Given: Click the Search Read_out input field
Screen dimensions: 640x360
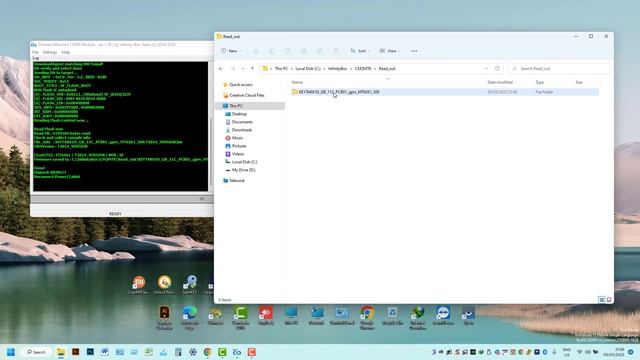Looking at the screenshot, I should [559, 69].
